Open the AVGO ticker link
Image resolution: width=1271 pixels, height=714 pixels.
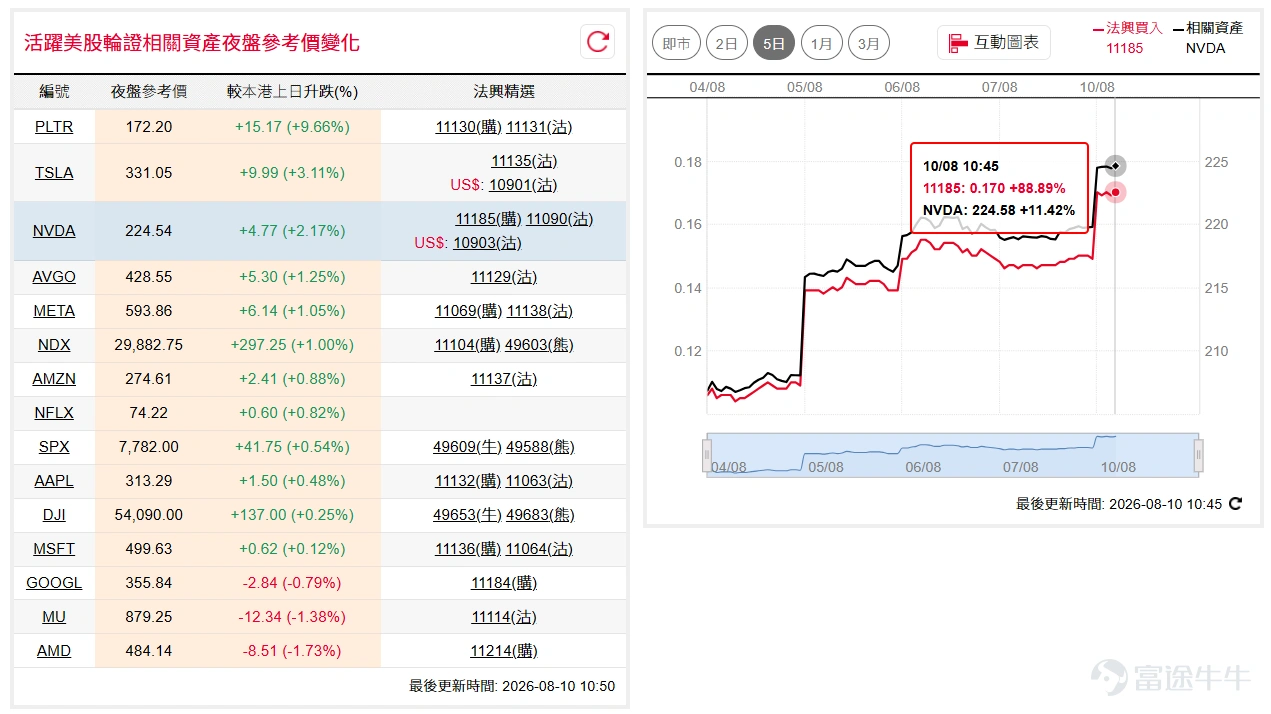point(54,277)
